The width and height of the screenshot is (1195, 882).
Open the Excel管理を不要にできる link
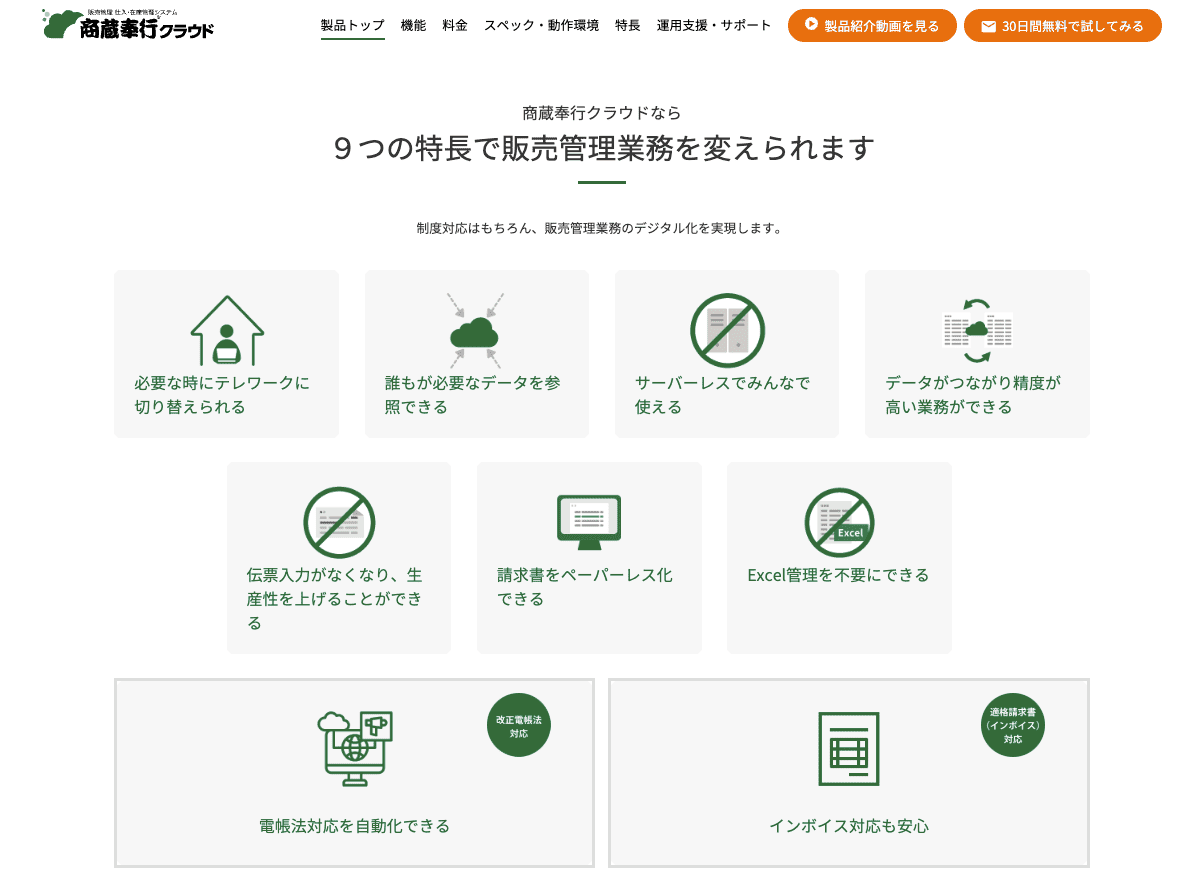point(839,558)
